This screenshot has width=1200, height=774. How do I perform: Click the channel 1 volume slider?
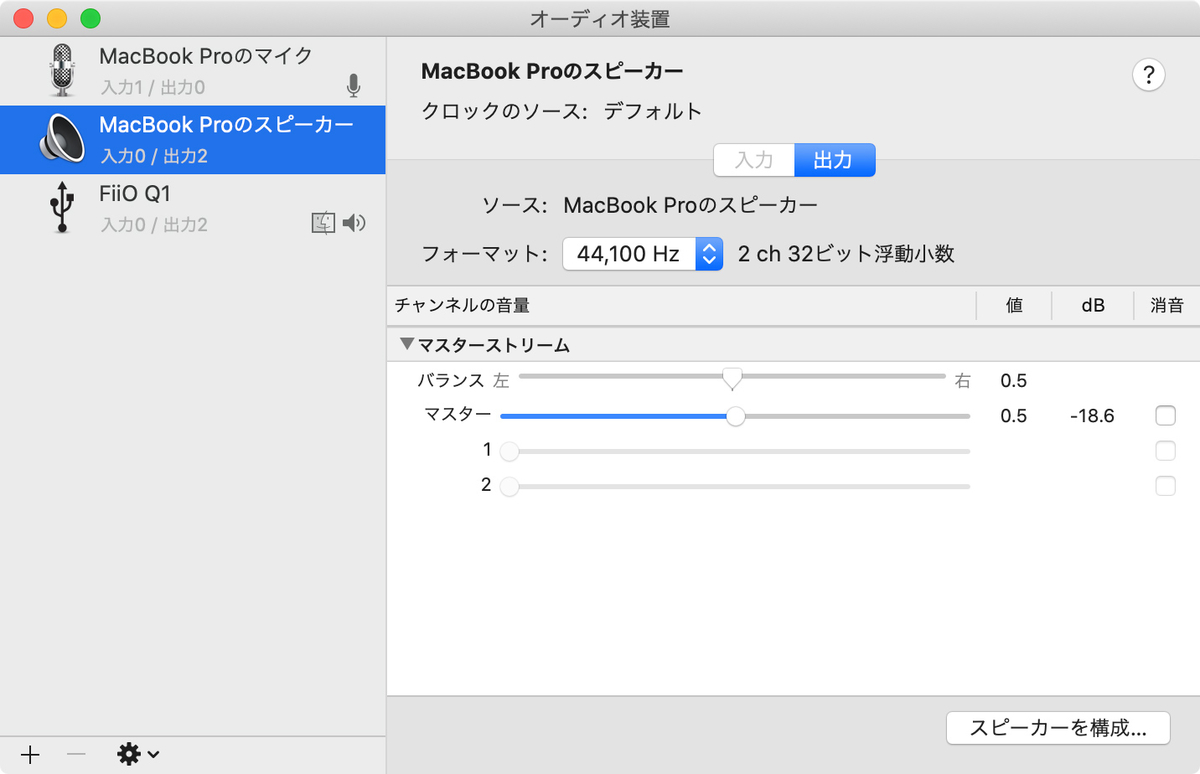pyautogui.click(x=735, y=451)
